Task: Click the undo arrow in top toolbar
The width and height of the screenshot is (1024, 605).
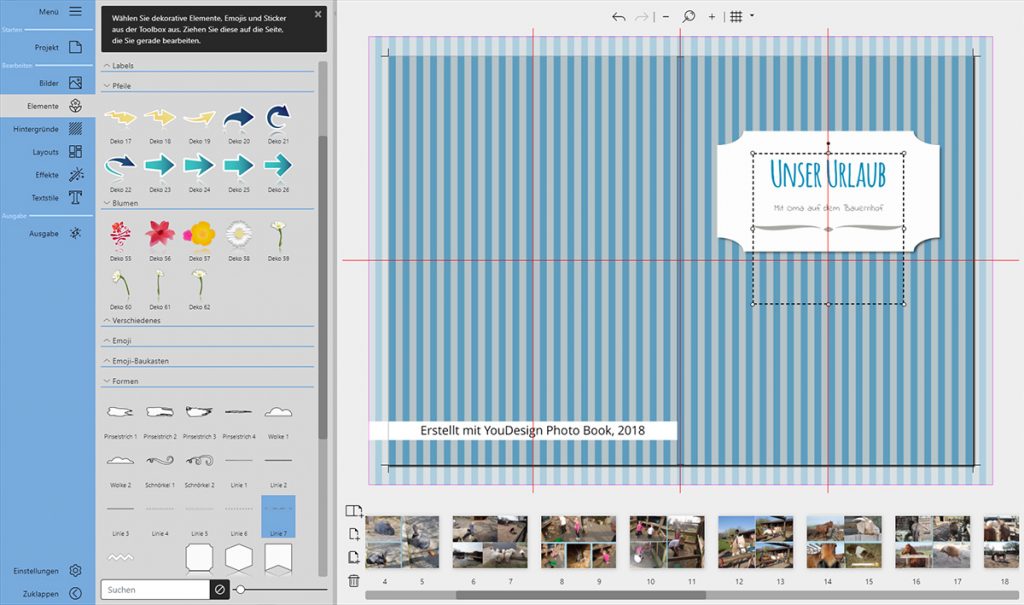Action: click(618, 17)
